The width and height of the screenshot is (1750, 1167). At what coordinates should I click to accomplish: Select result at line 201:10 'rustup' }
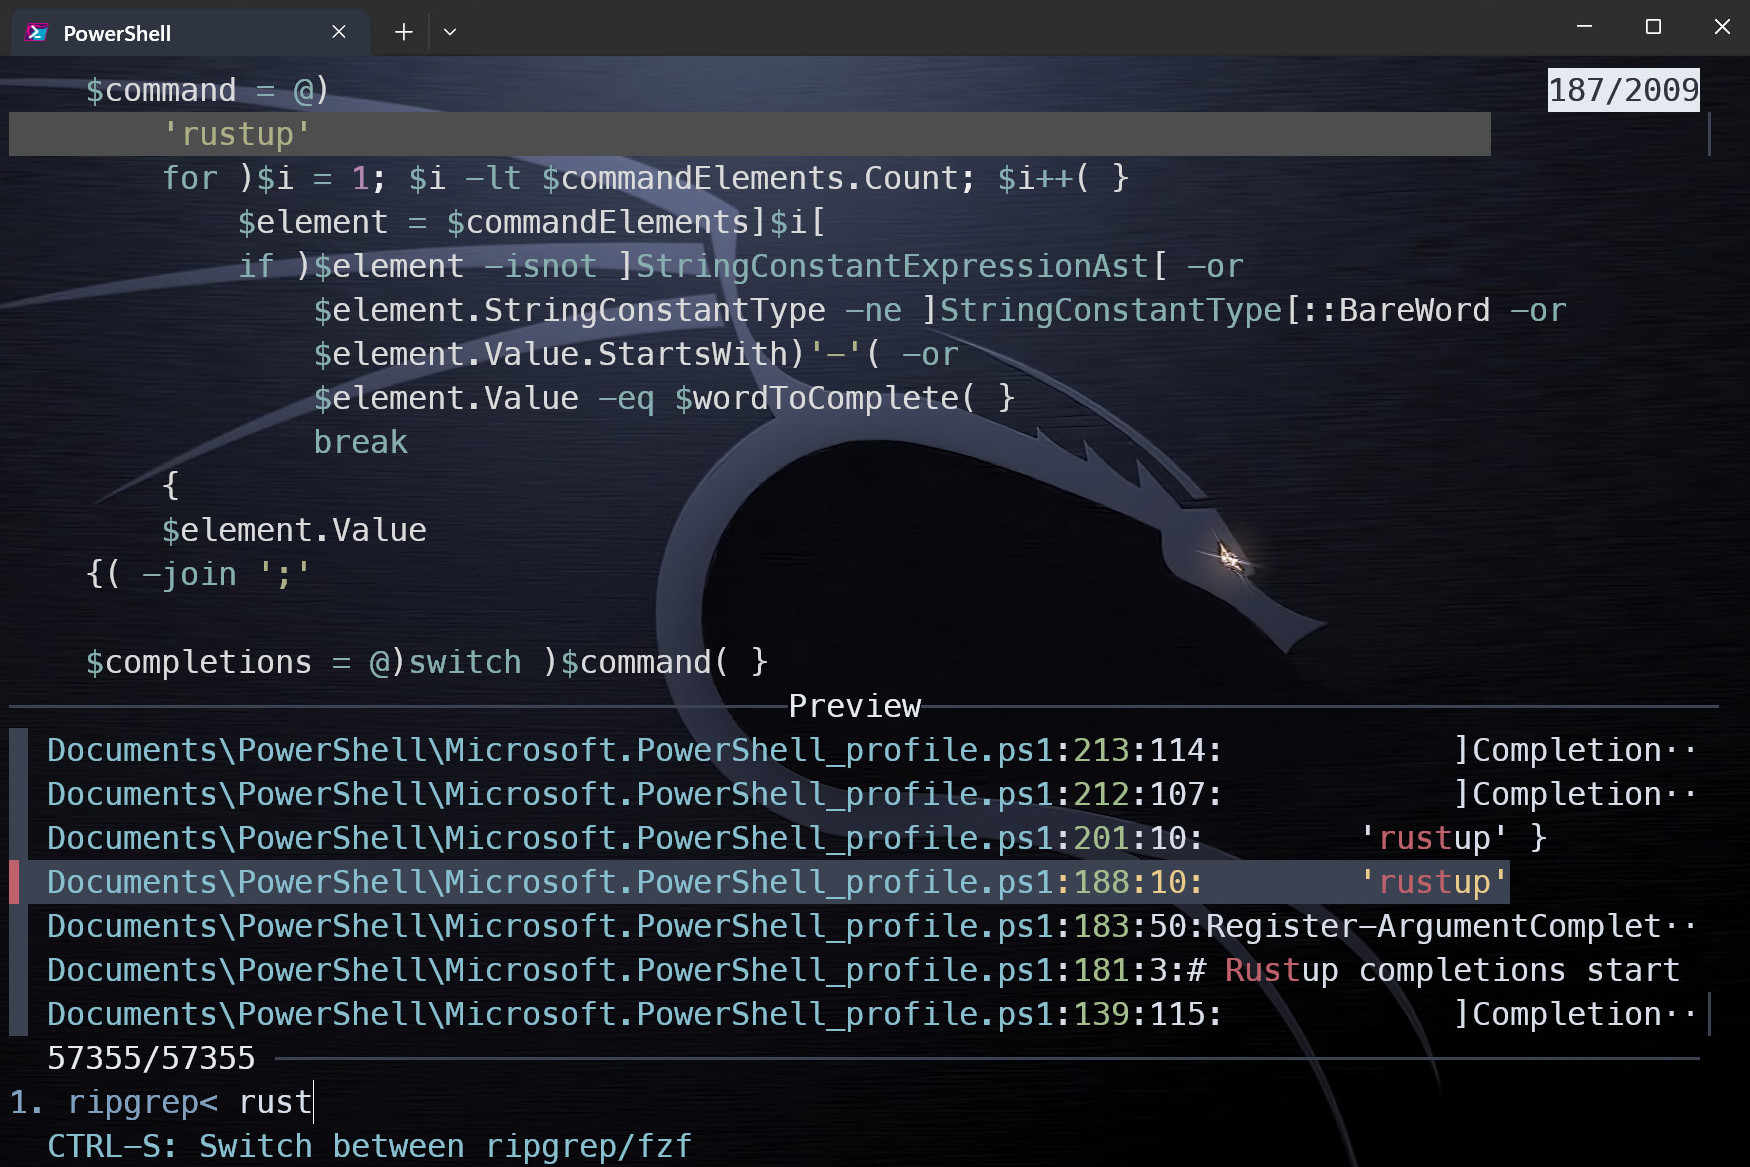tap(797, 838)
